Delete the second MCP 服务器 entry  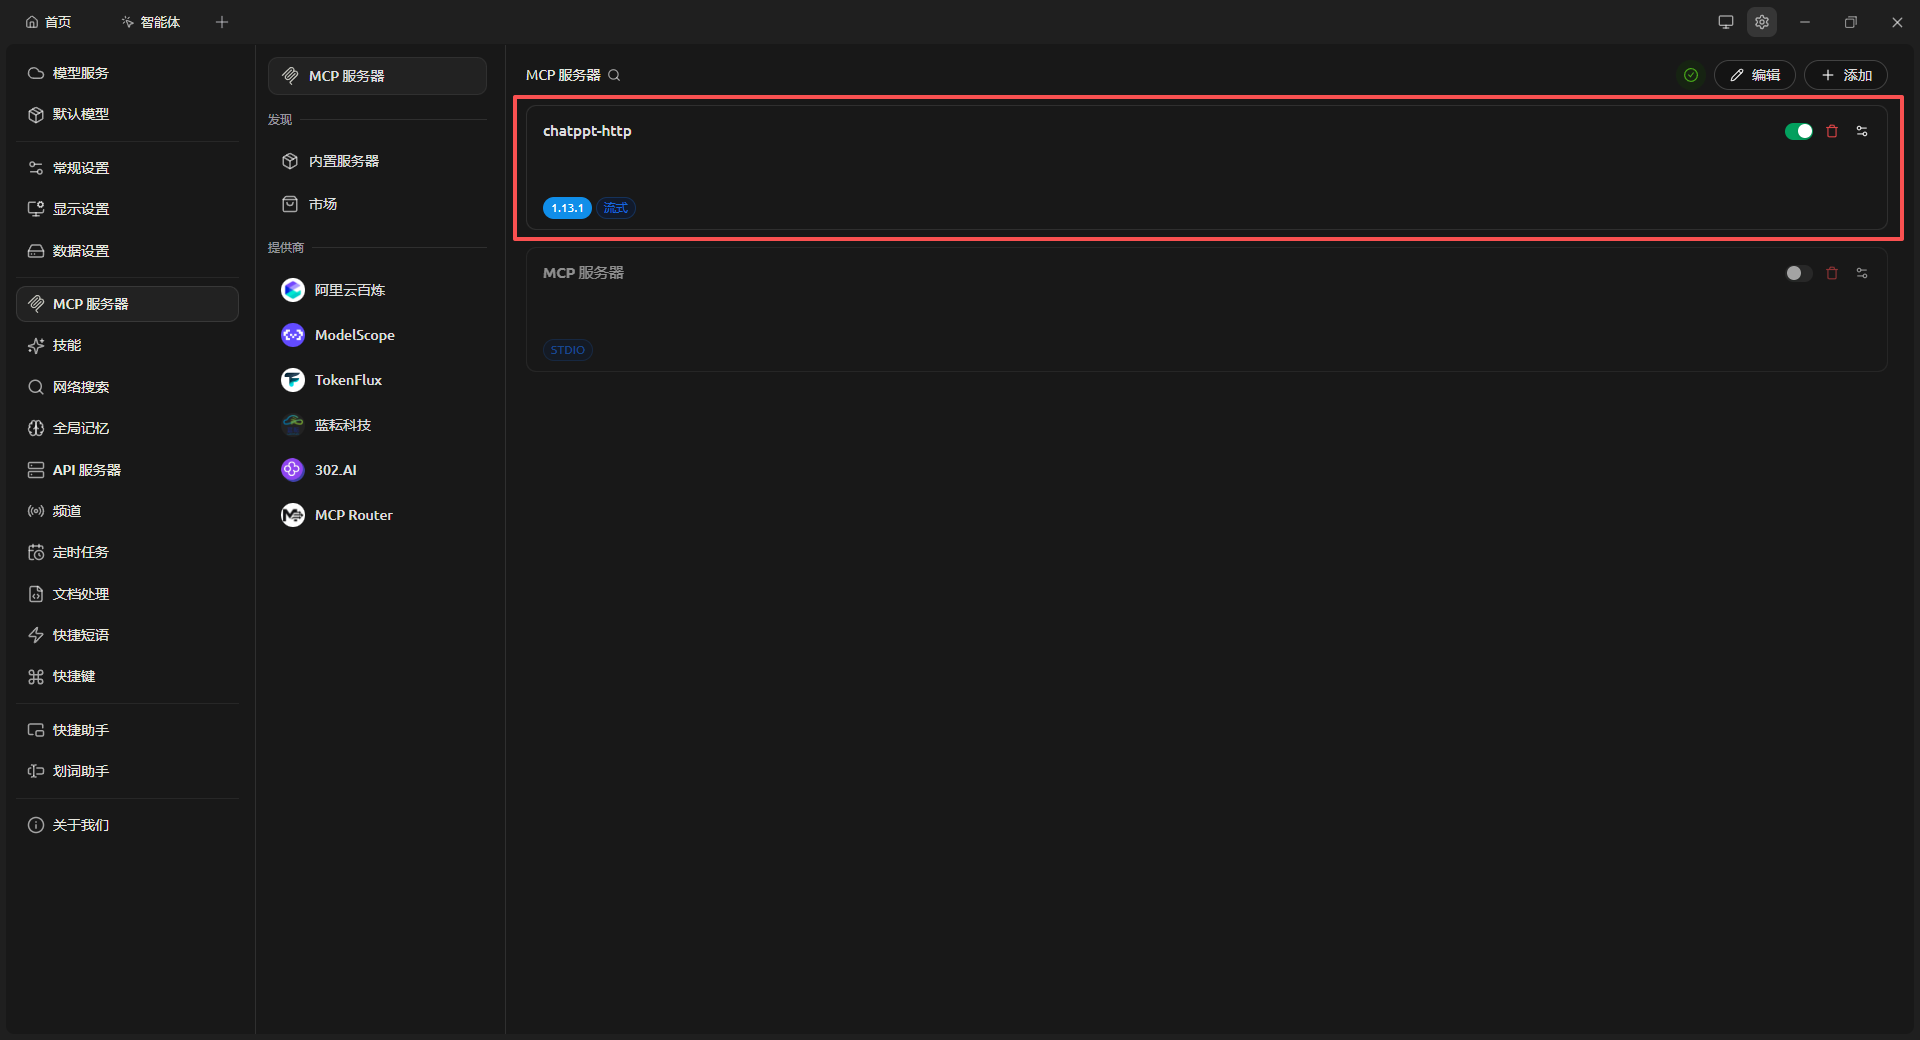point(1832,273)
